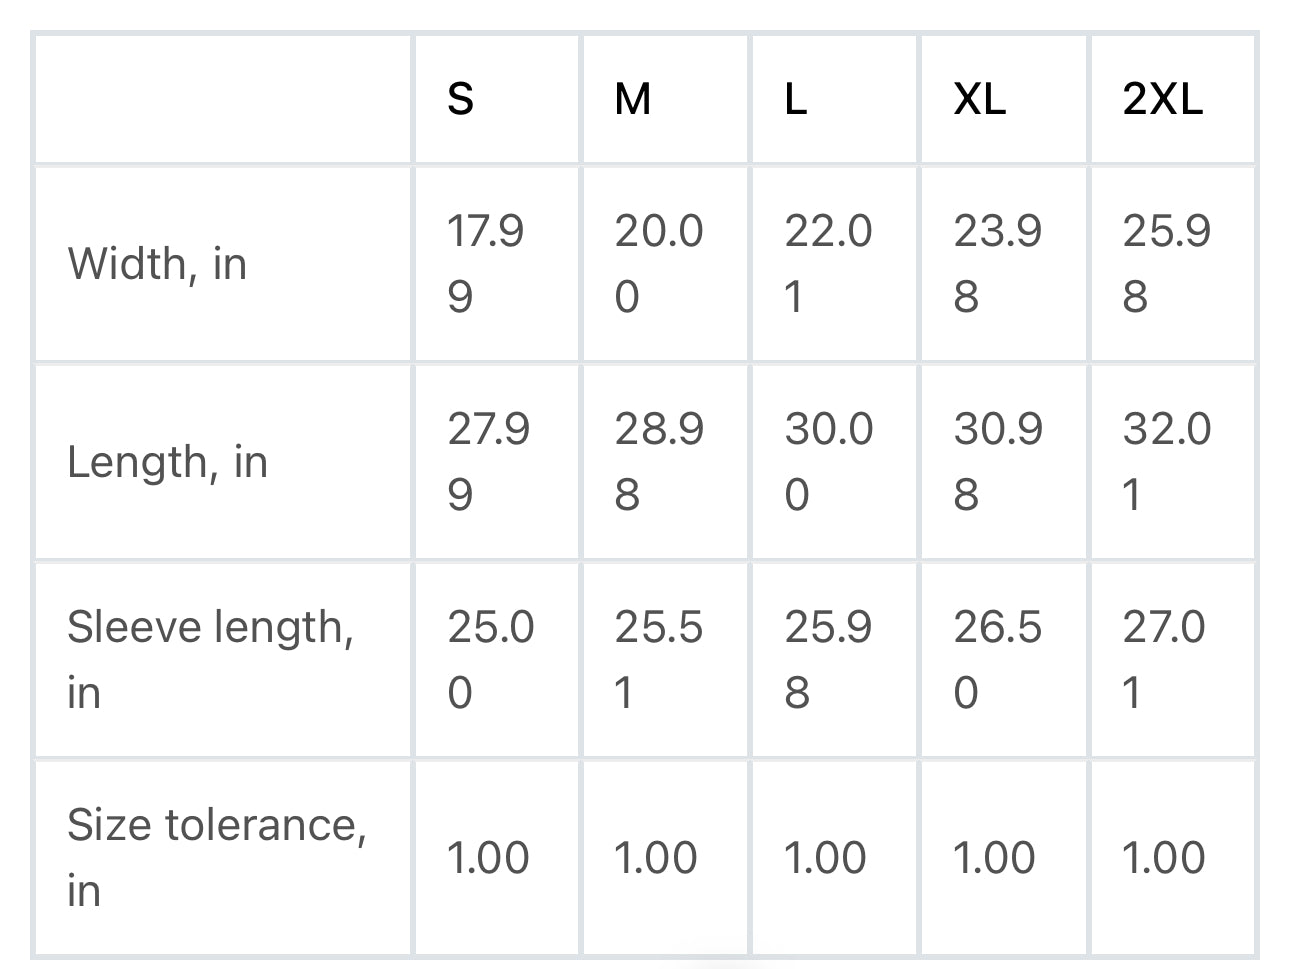
Task: Select the 28.98 length value for M
Action: 659,462
